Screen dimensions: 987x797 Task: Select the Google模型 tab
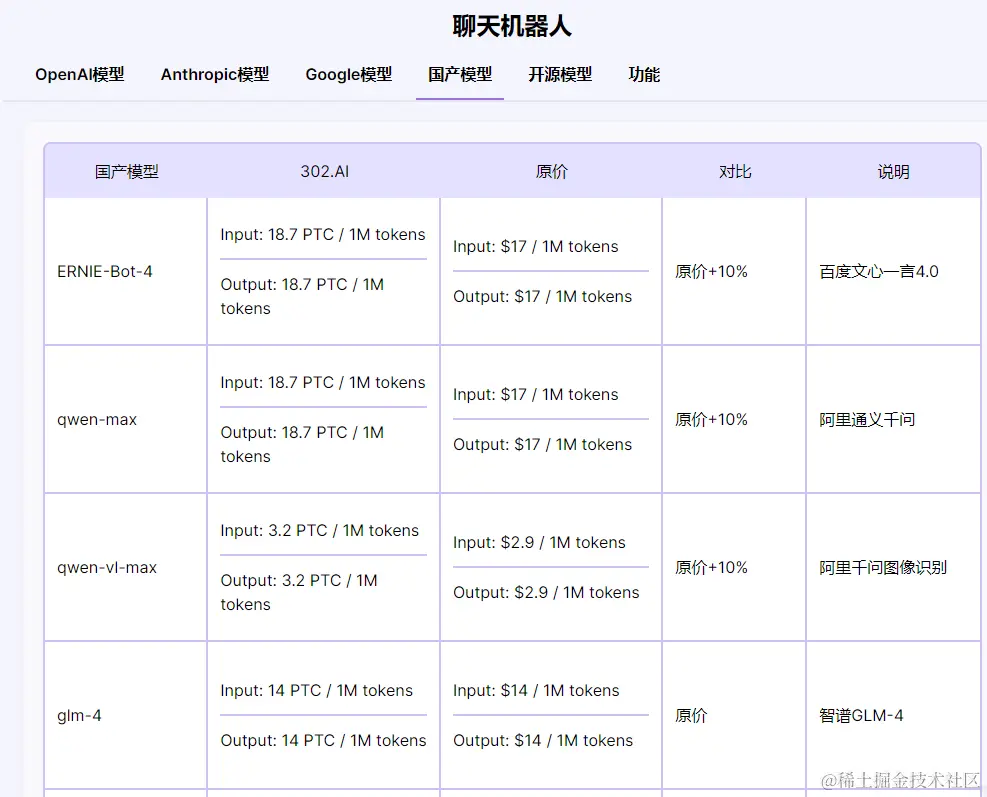tap(349, 74)
